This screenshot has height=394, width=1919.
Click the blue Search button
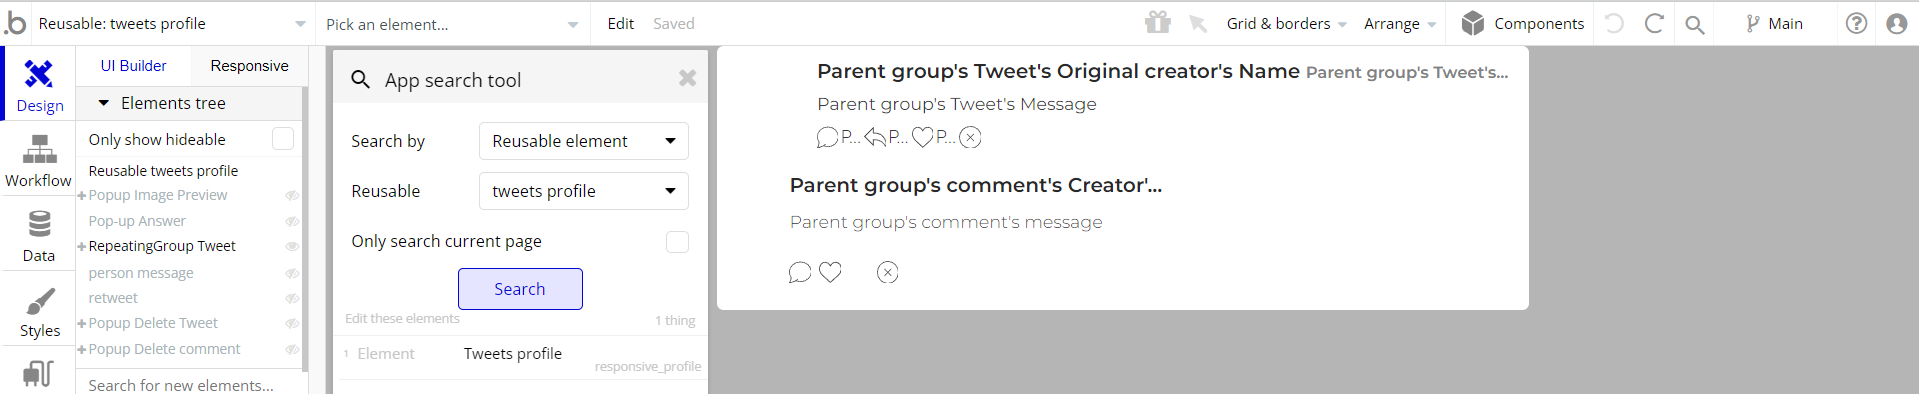click(520, 289)
